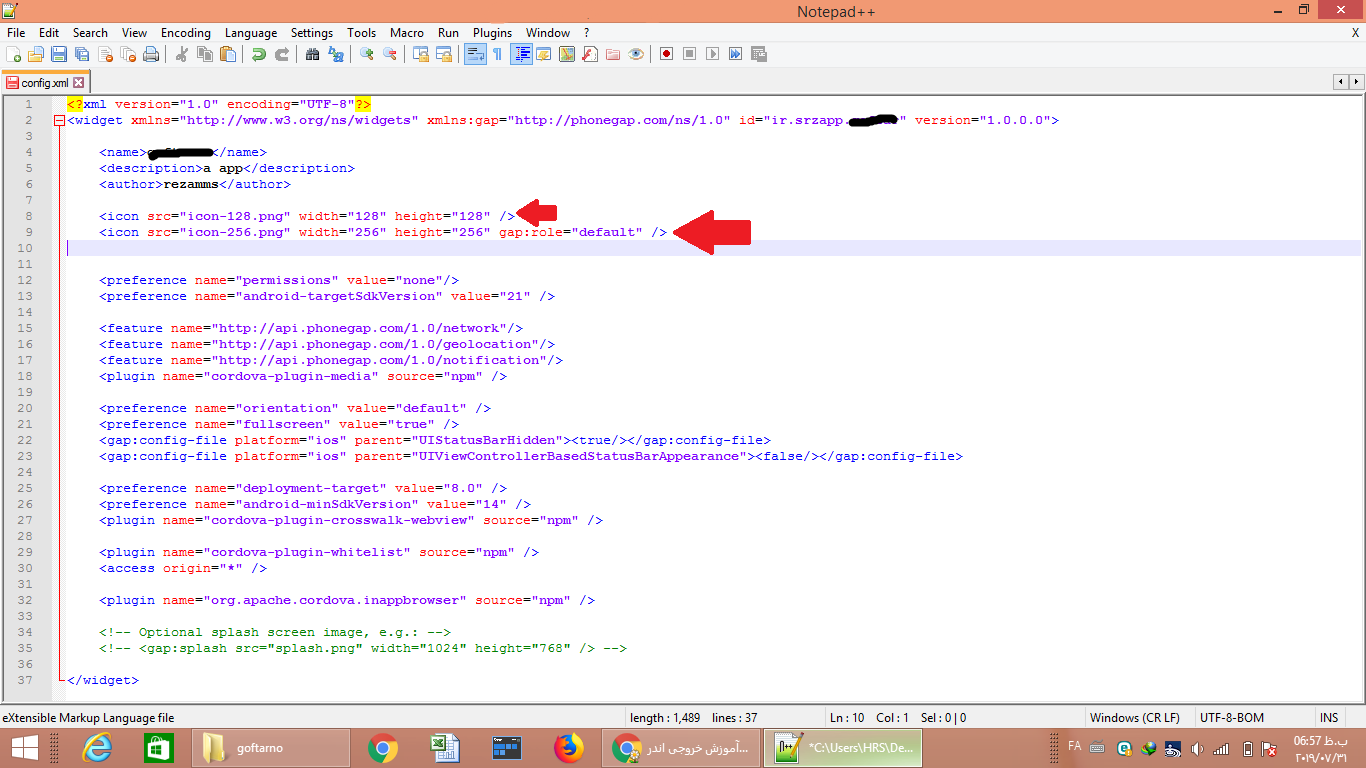
Task: Click the Zoom In magnifier icon
Action: pyautogui.click(x=367, y=54)
